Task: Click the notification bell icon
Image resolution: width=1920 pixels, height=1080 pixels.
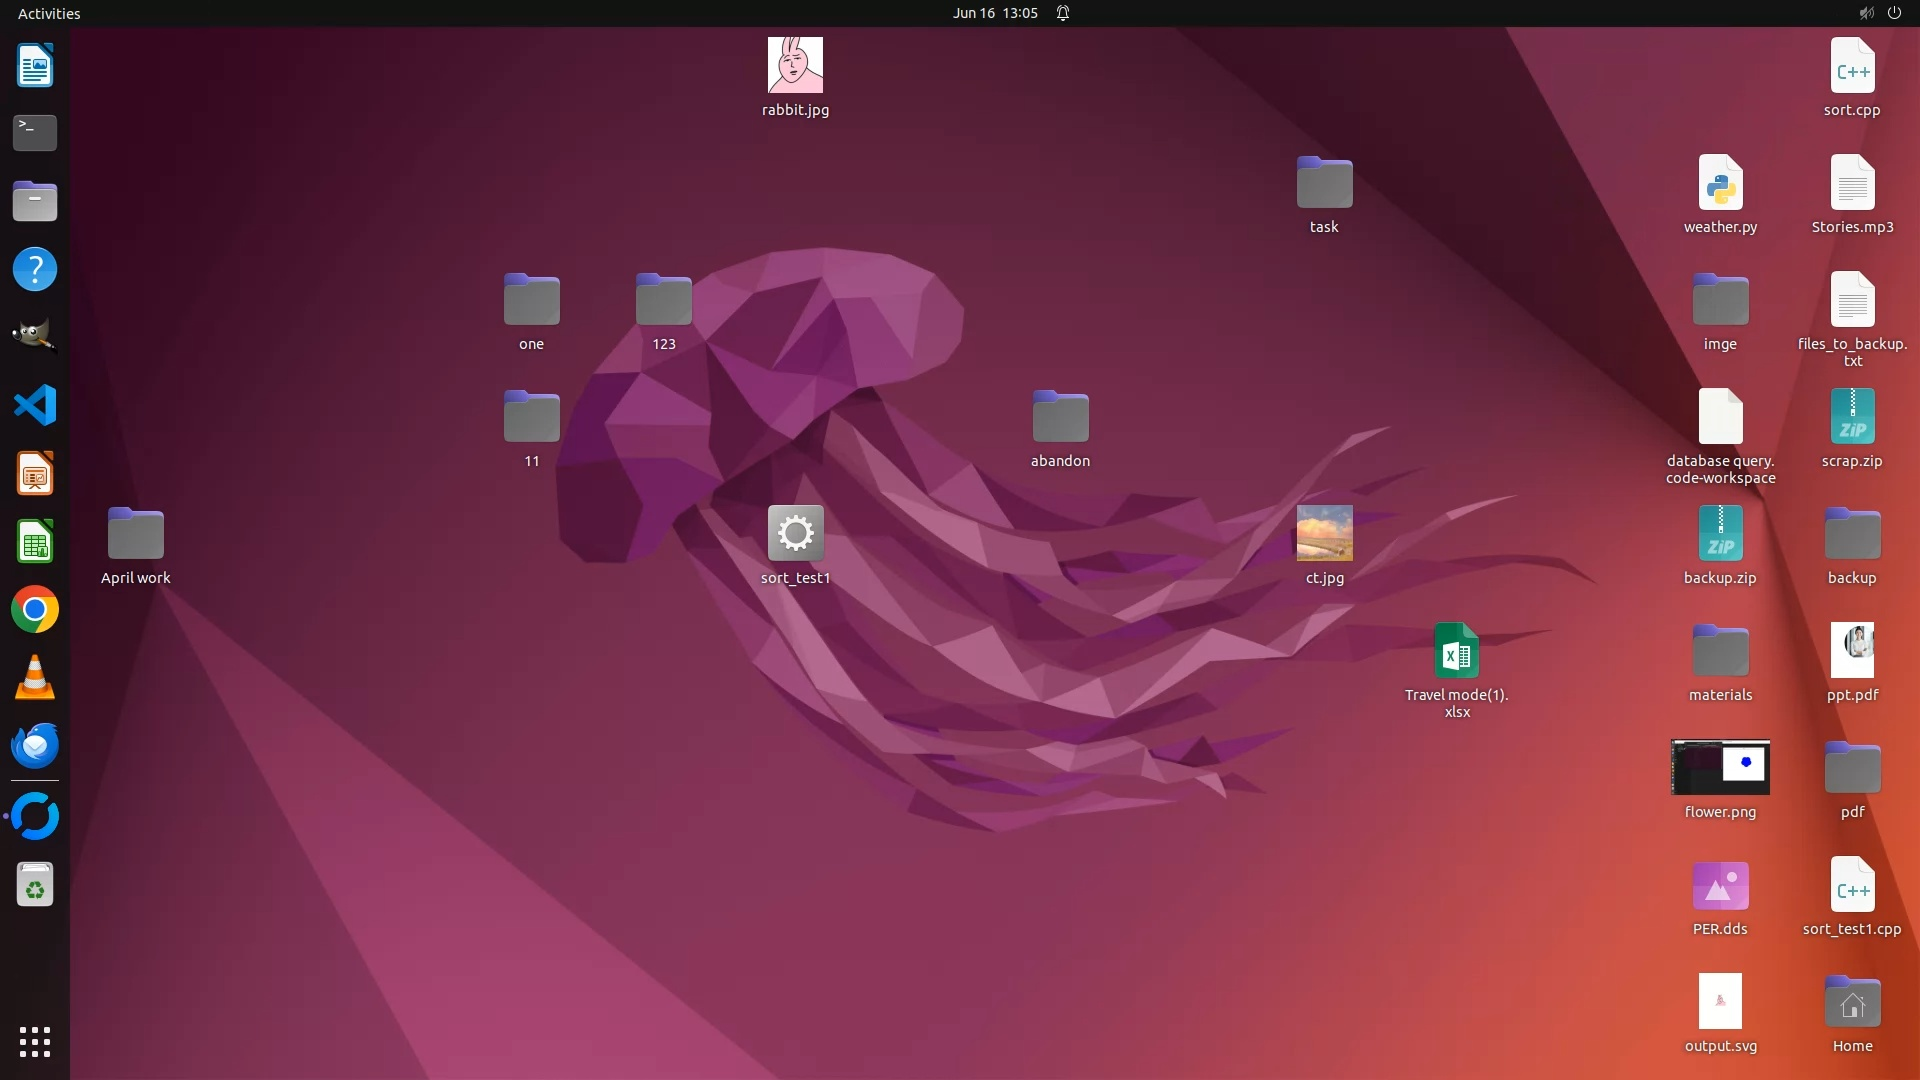Action: click(1063, 13)
